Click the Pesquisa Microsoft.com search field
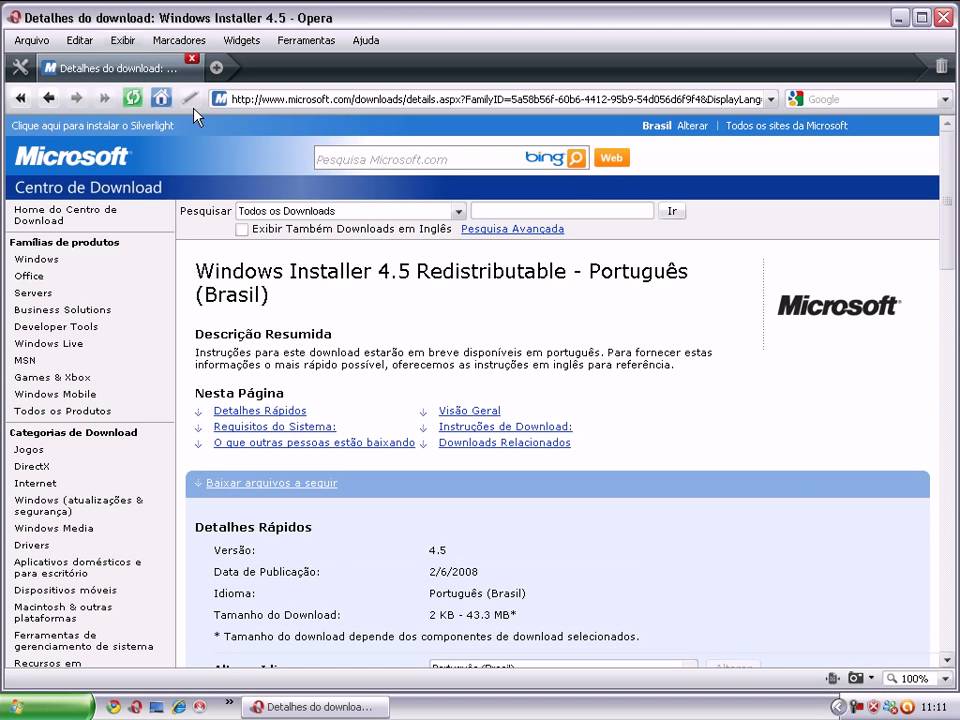 coord(418,159)
